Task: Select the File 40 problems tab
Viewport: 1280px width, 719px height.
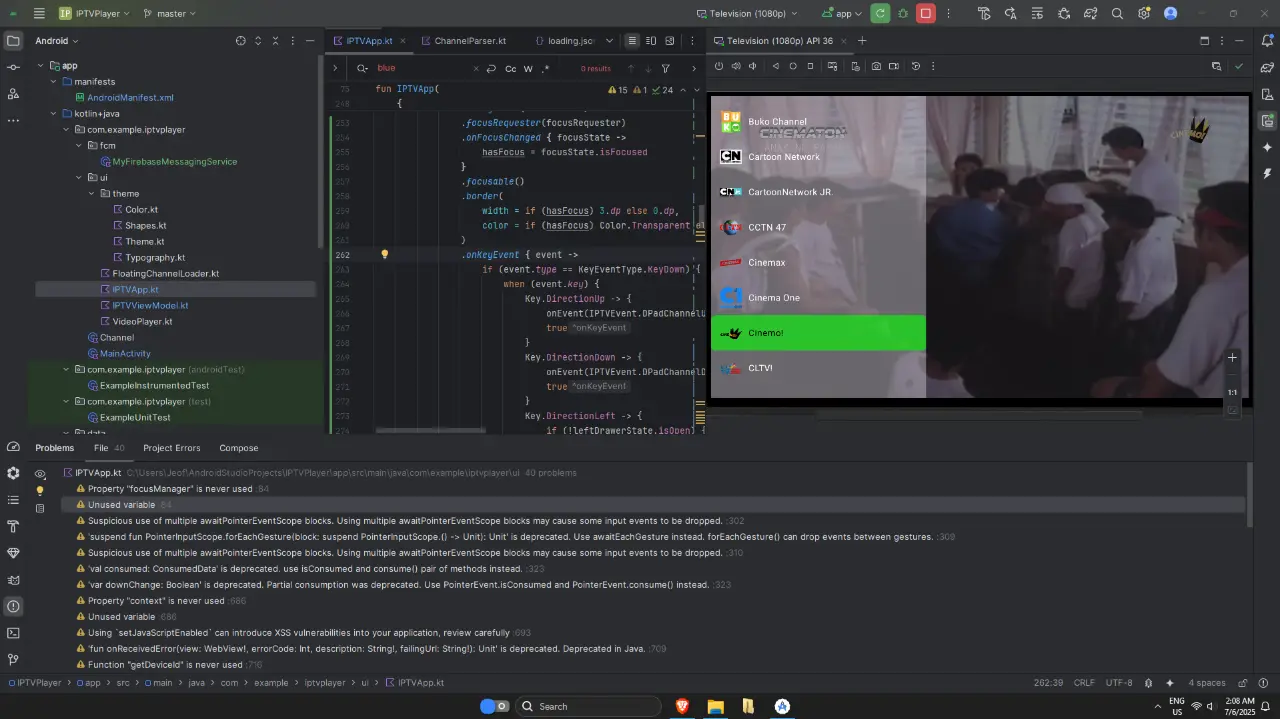Action: [109, 448]
